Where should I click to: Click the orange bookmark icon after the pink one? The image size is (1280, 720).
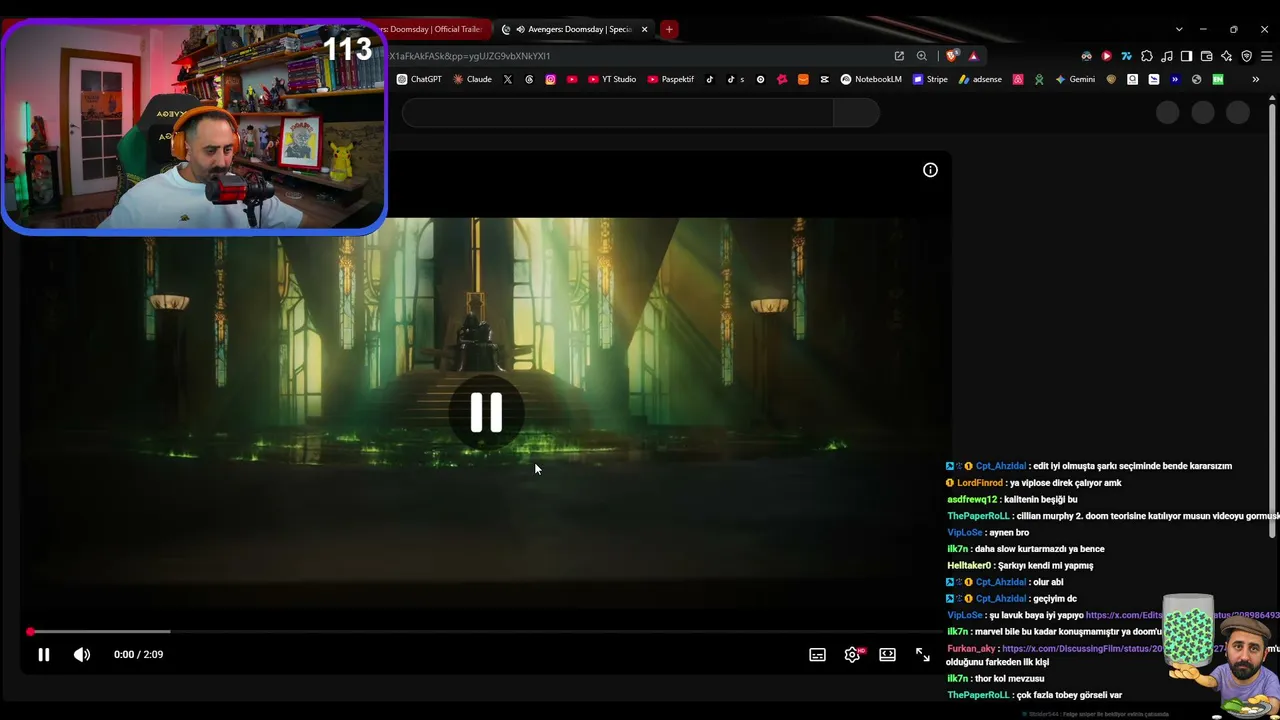803,79
